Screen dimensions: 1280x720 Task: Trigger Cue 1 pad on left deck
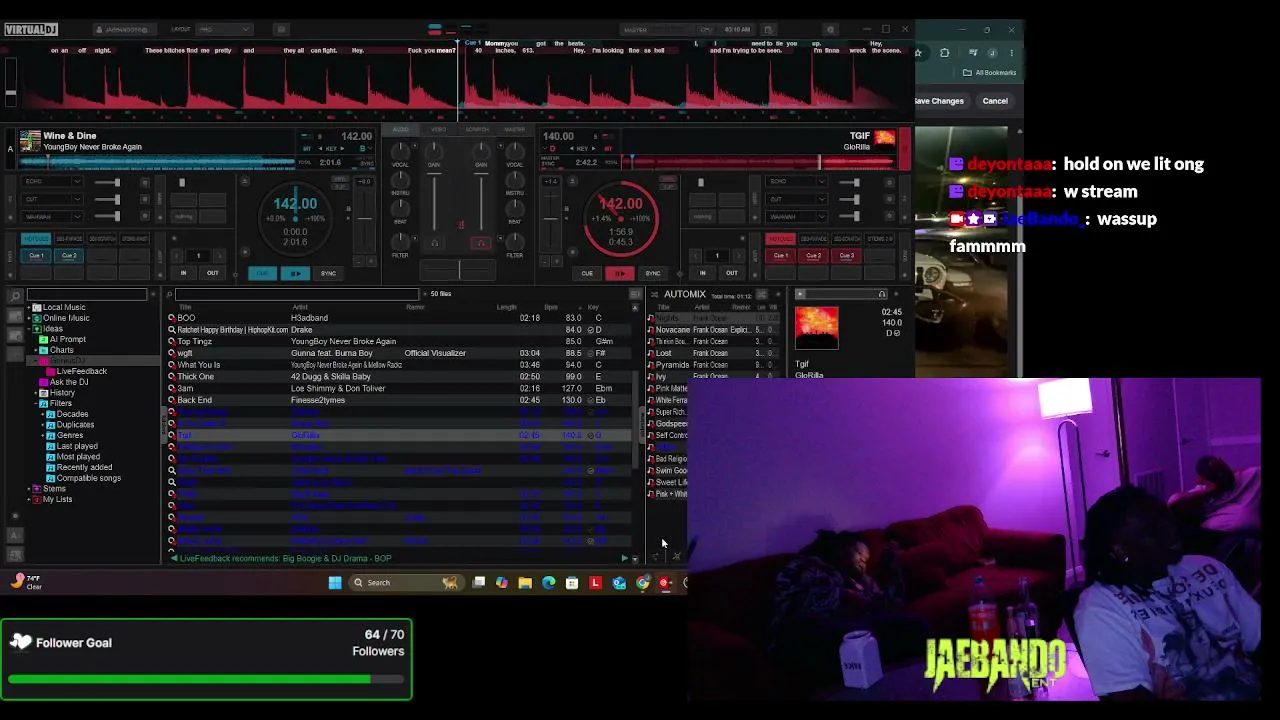click(36, 255)
